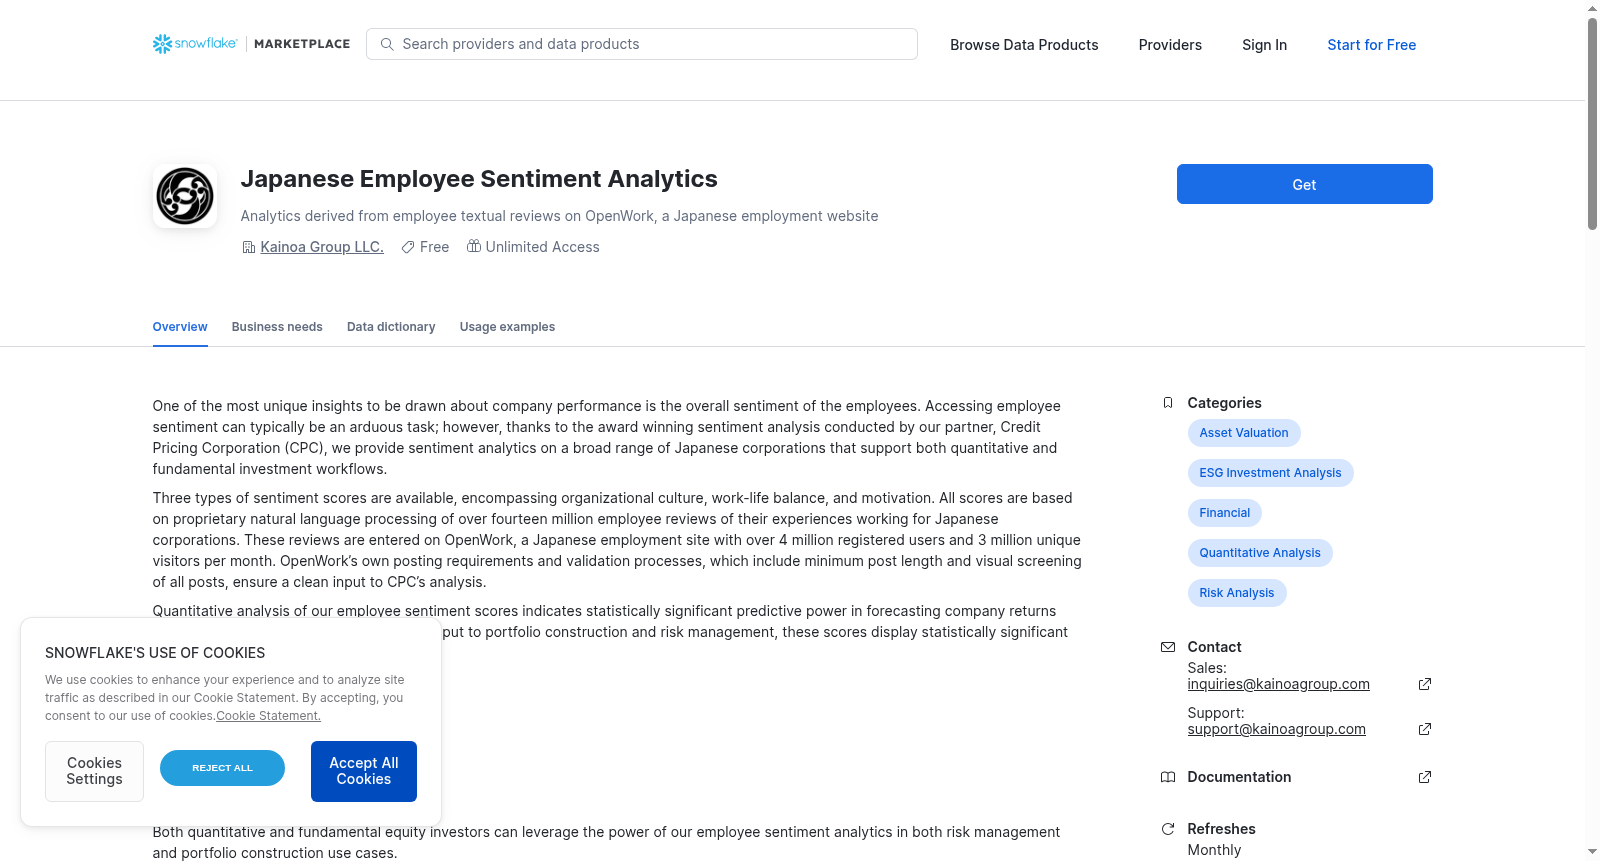Screen dimensions: 1600x861
Task: Open the Support email external link icon
Action: point(1425,729)
